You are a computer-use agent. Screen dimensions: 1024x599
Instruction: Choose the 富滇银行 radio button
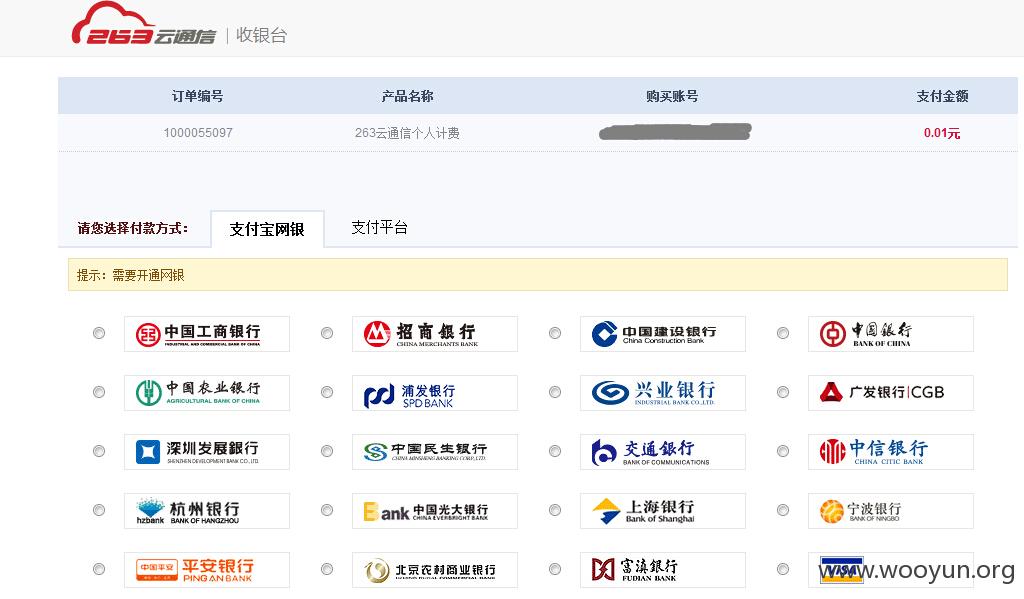click(x=554, y=569)
